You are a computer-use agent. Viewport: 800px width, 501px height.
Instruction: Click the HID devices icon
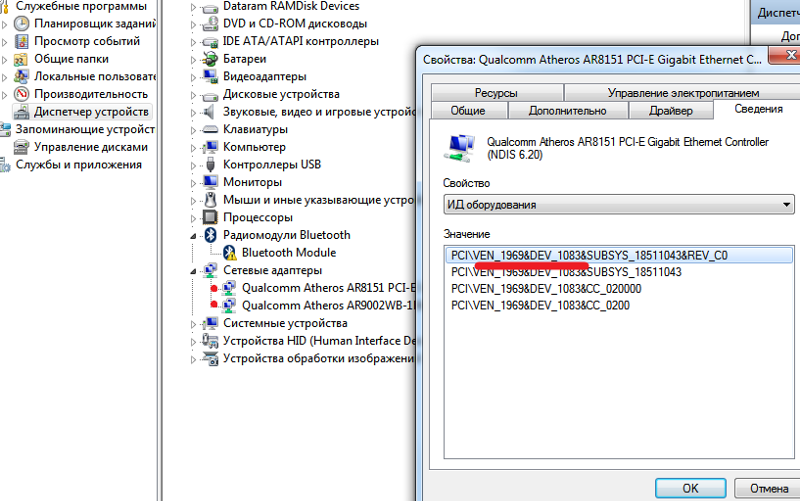[x=210, y=340]
